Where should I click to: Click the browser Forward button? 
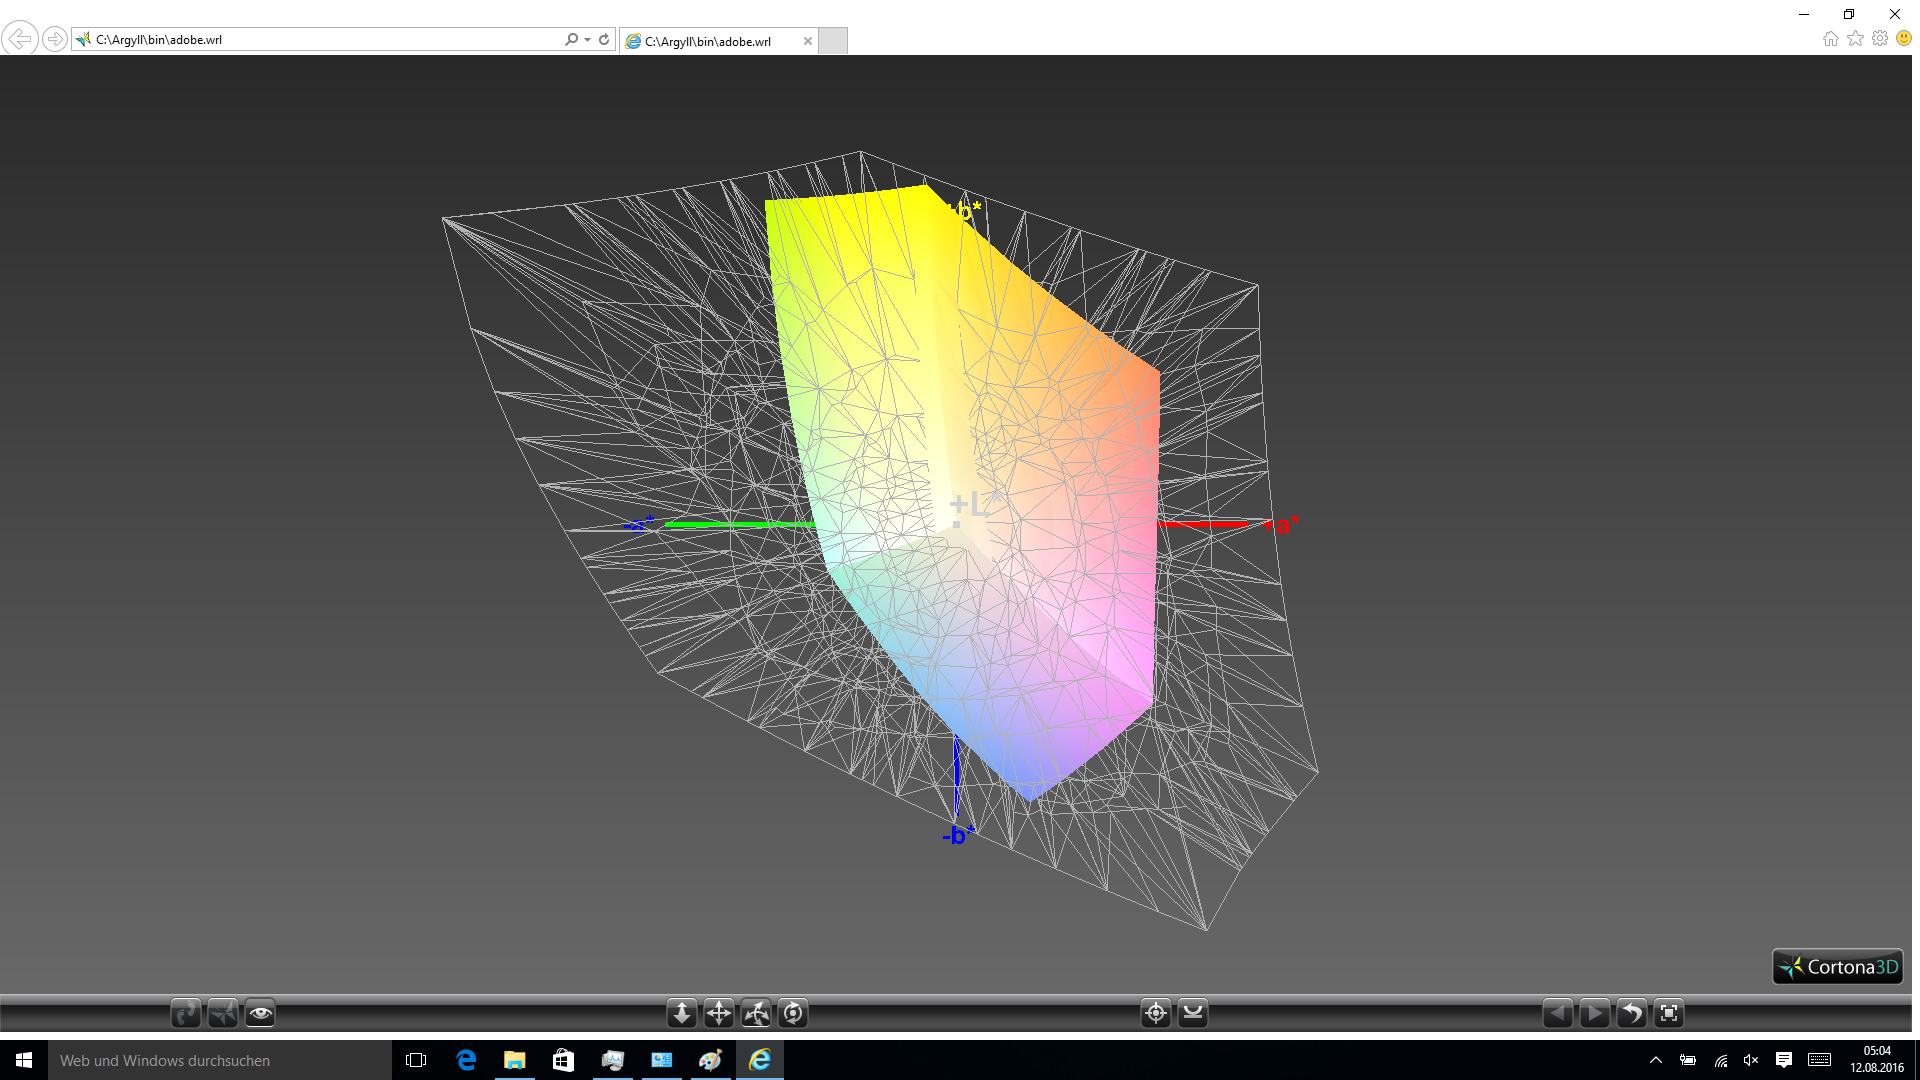click(x=55, y=39)
